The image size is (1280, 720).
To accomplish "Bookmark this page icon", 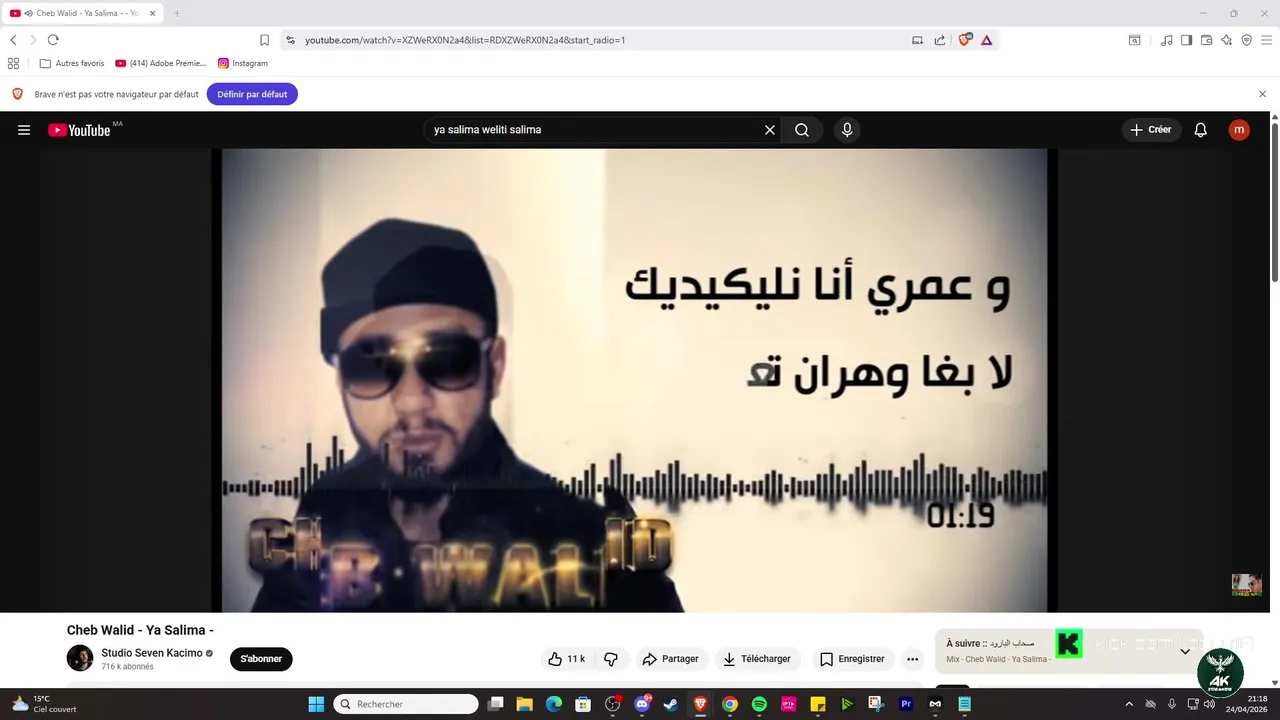I will tap(264, 40).
